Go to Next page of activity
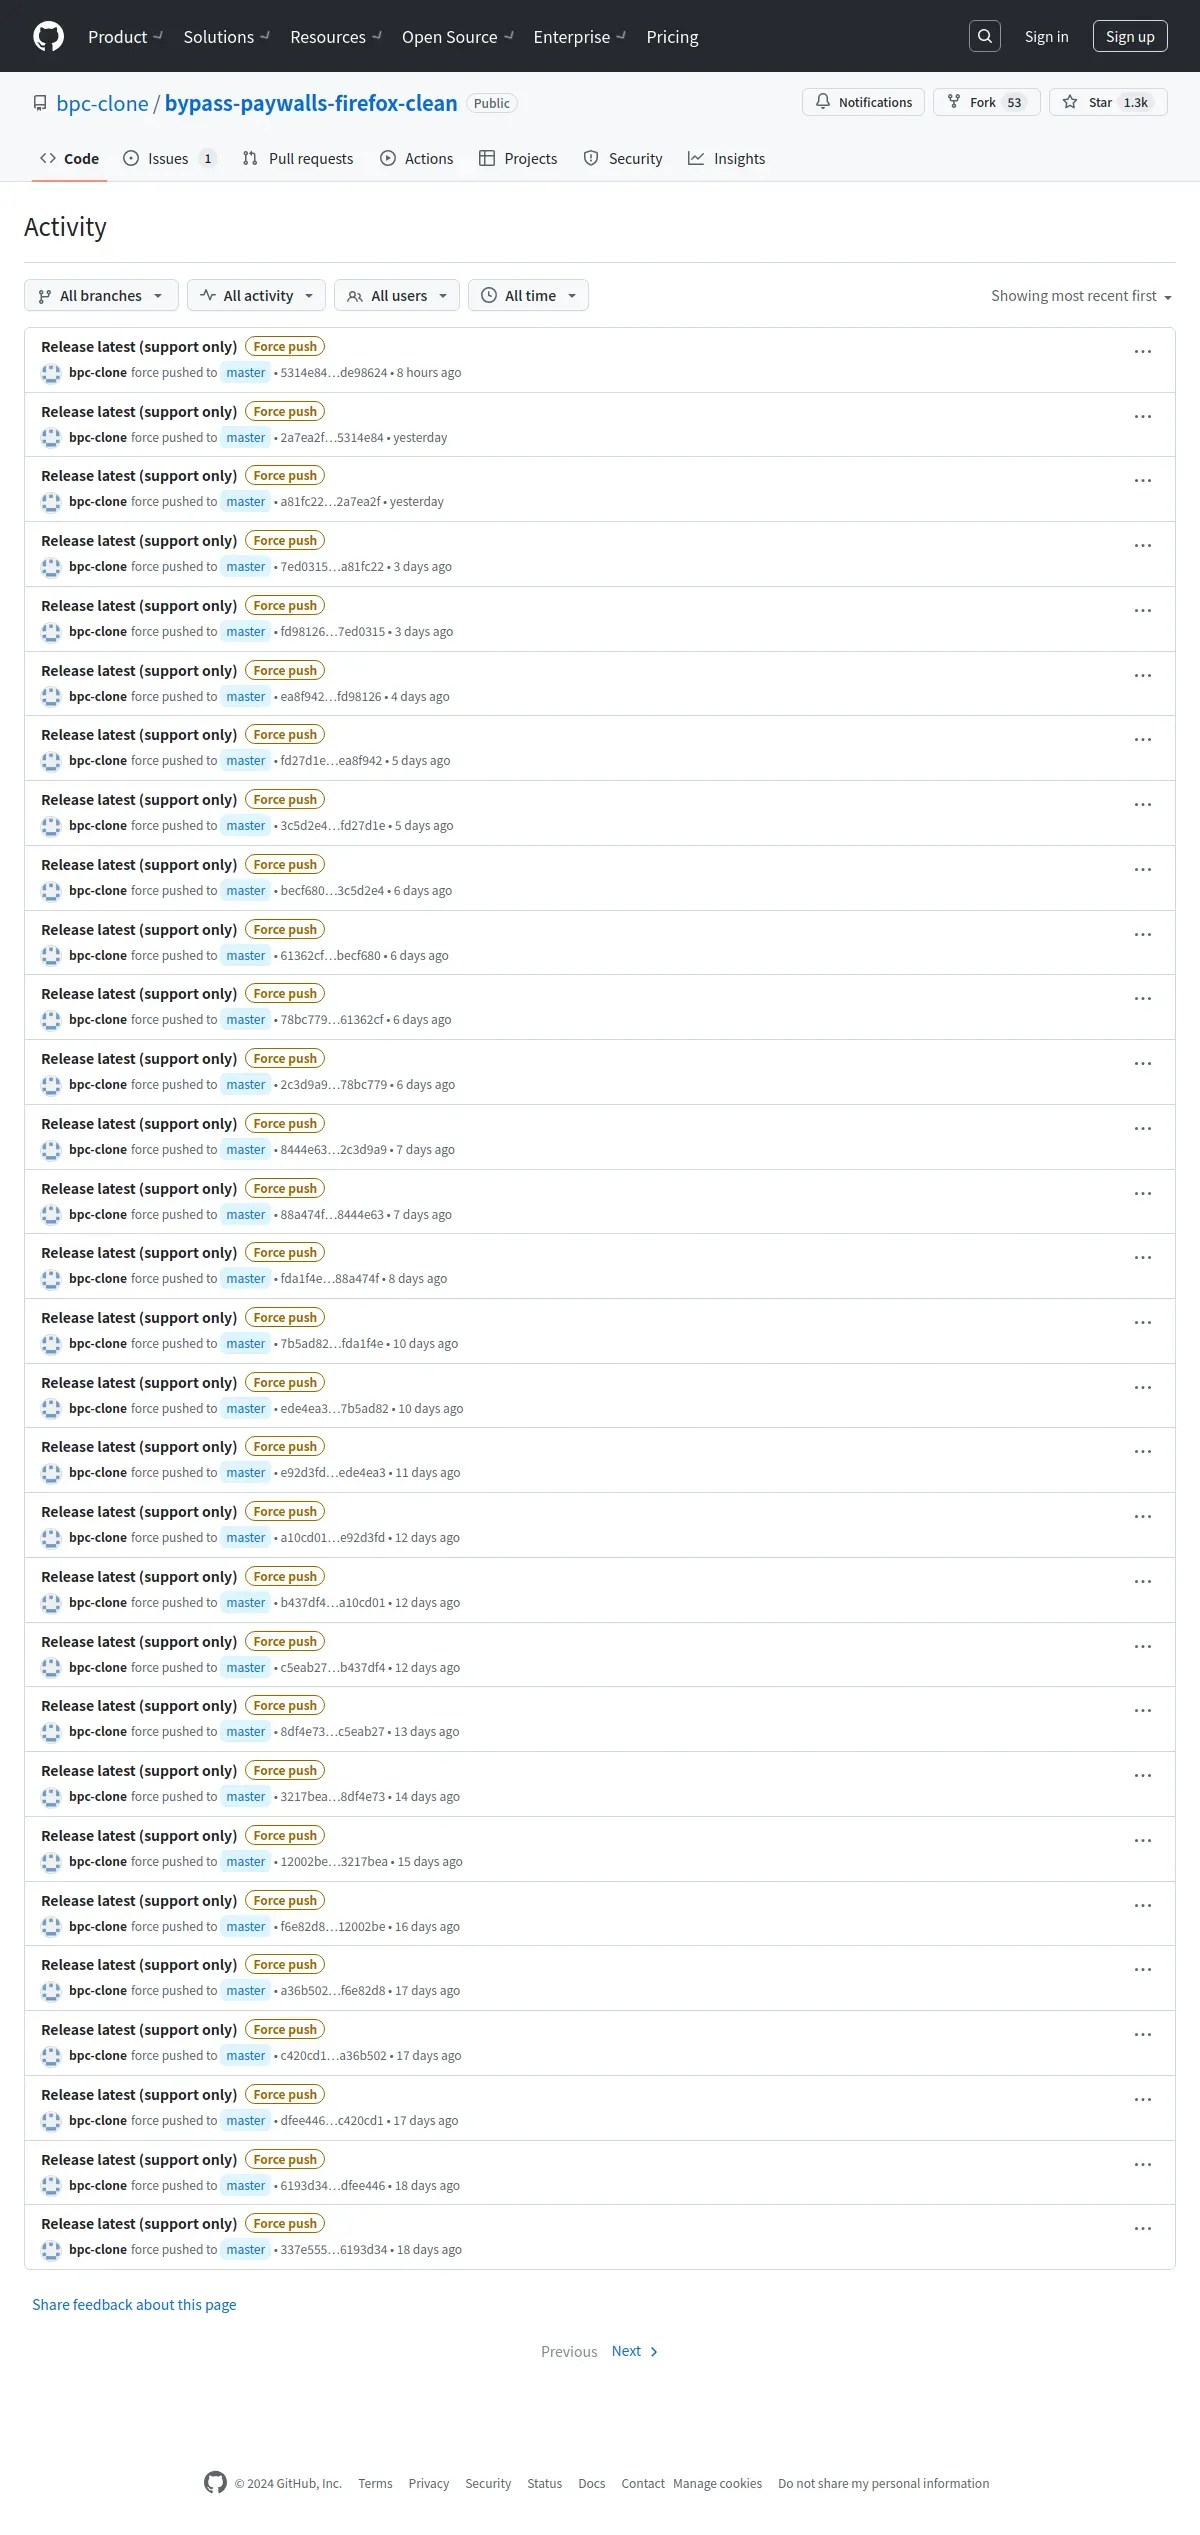Image resolution: width=1200 pixels, height=2535 pixels. [635, 2351]
